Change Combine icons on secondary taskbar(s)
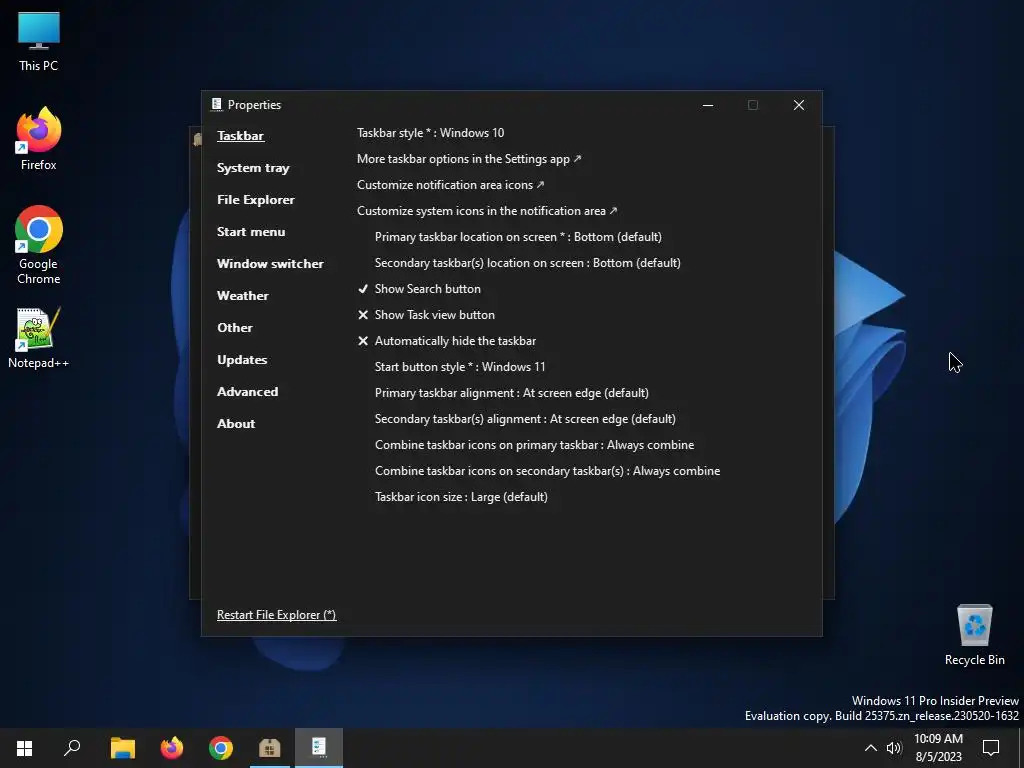The width and height of the screenshot is (1024, 768). (x=547, y=471)
